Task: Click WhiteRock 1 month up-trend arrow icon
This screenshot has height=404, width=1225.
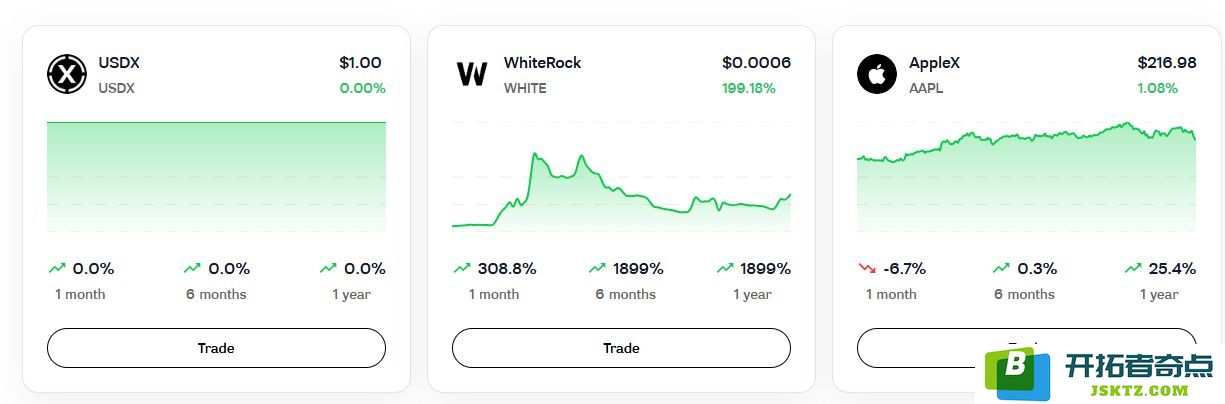Action: click(x=461, y=268)
